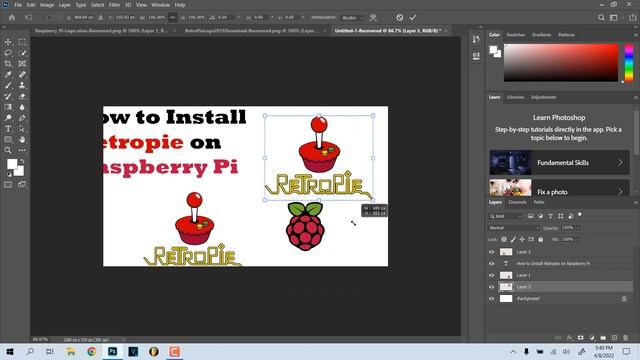Select the Hand tool
Viewport: 640px width, 360px height.
[x=22, y=139]
